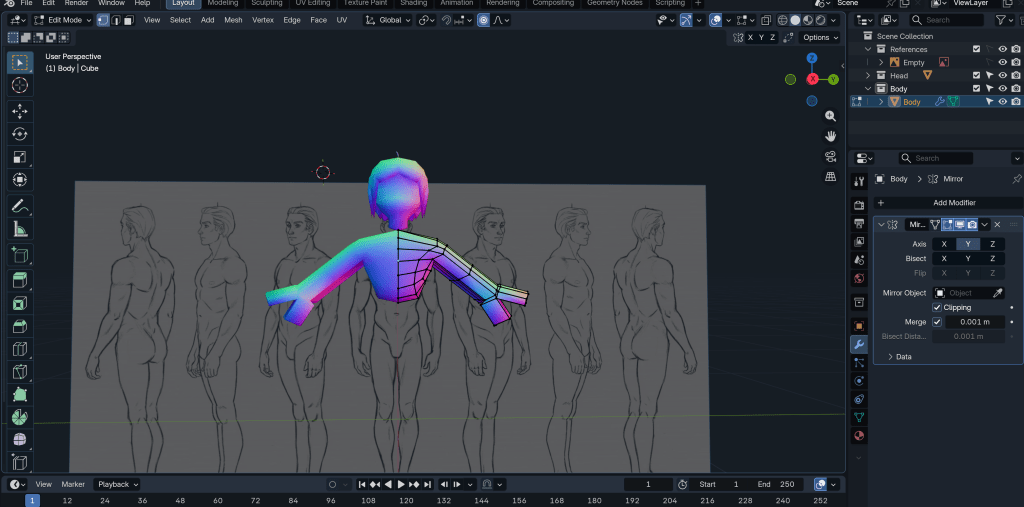Click the zoom magnifier viewport gizmo

click(x=830, y=116)
